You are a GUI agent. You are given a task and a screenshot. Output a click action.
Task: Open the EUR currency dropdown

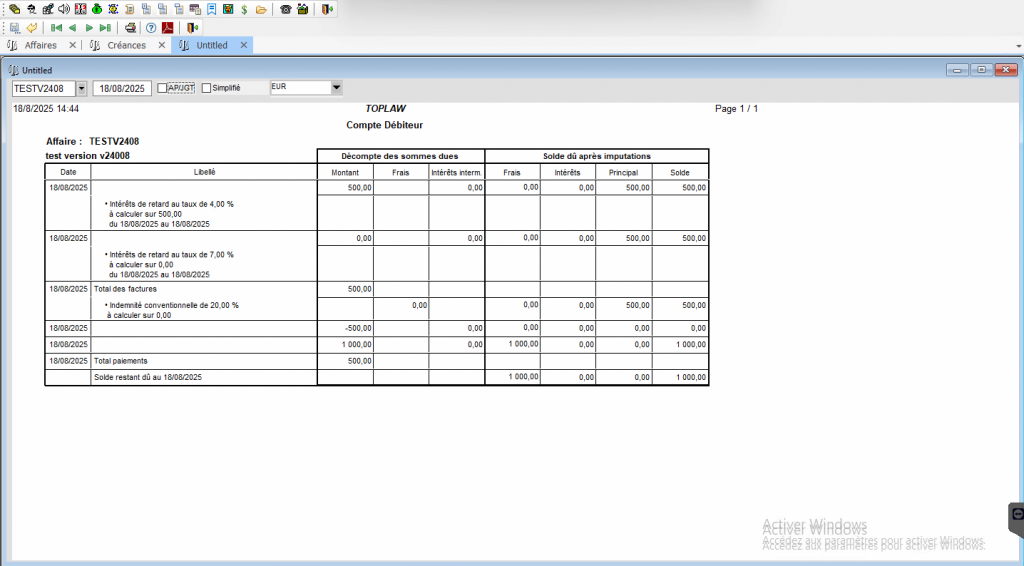point(336,87)
